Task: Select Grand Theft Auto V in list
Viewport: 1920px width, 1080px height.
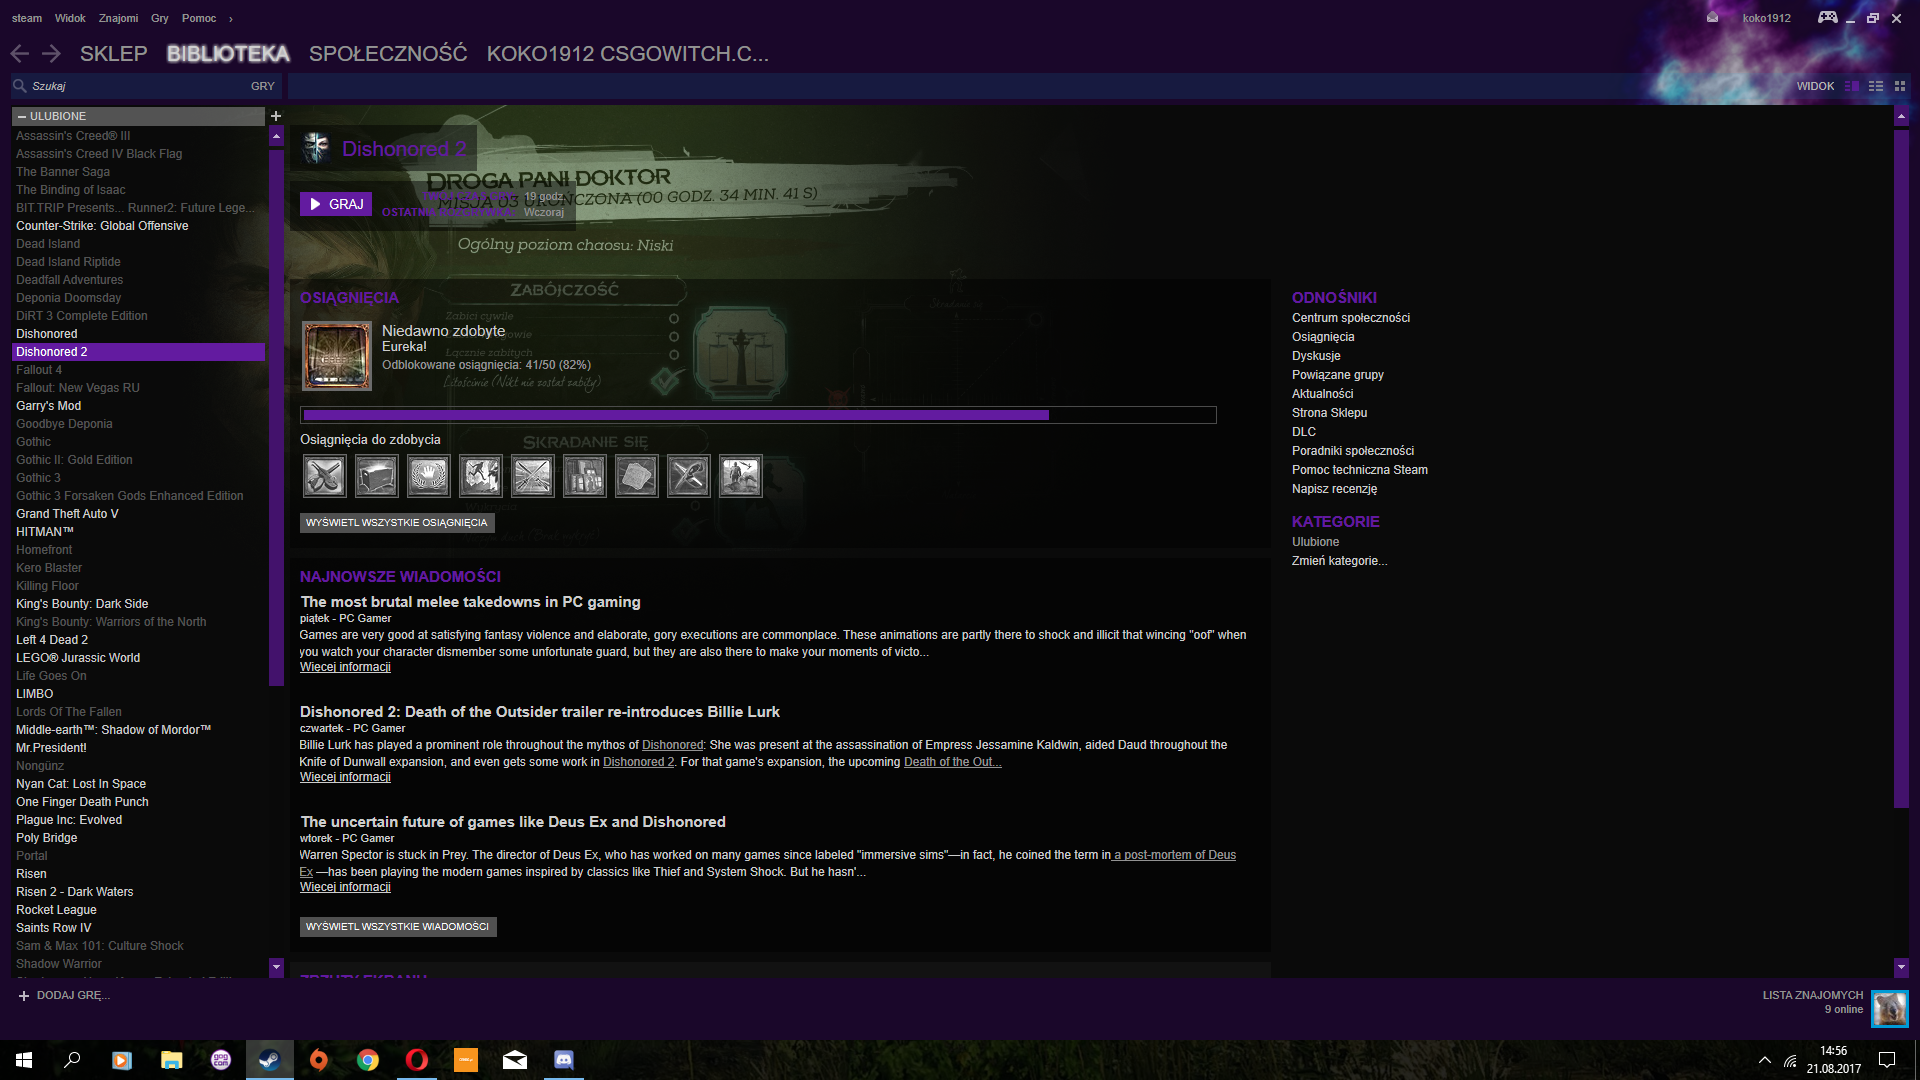Action: pos(138,514)
